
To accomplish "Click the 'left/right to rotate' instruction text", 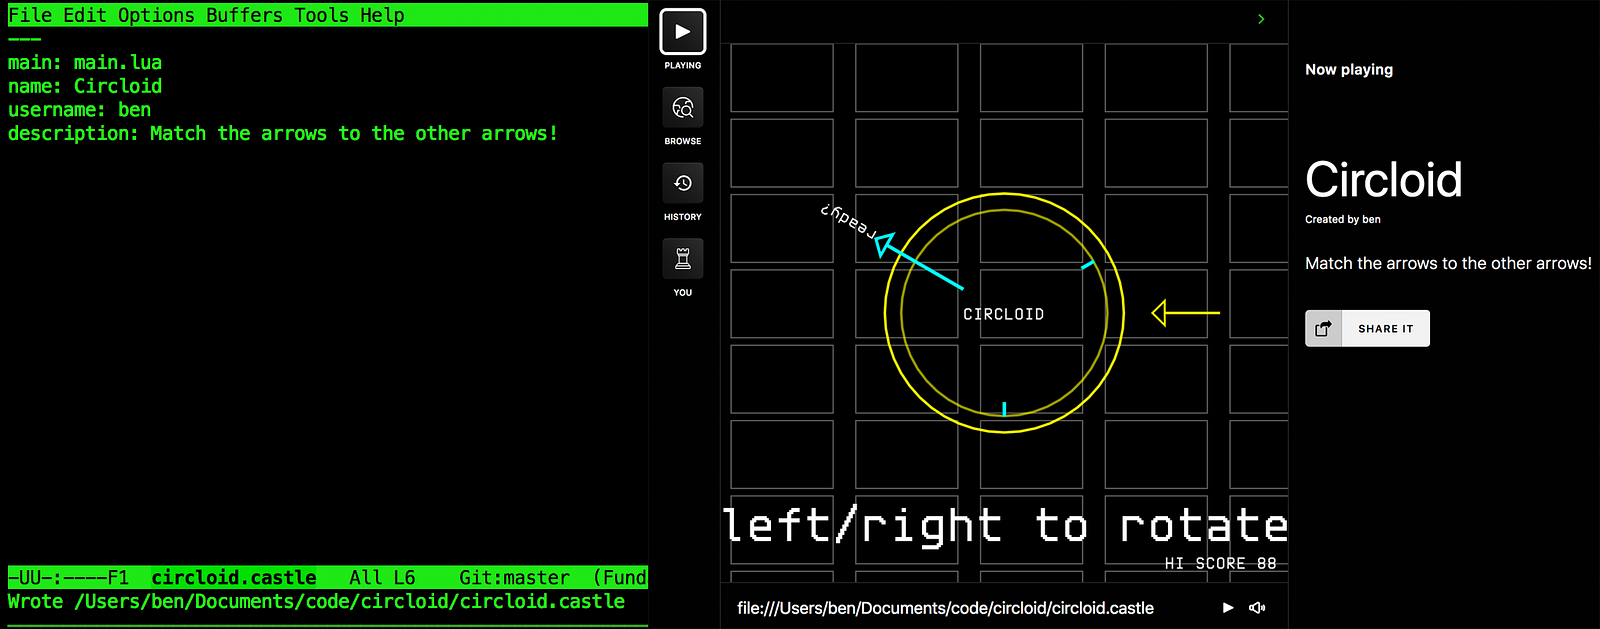I will pos(1004,526).
